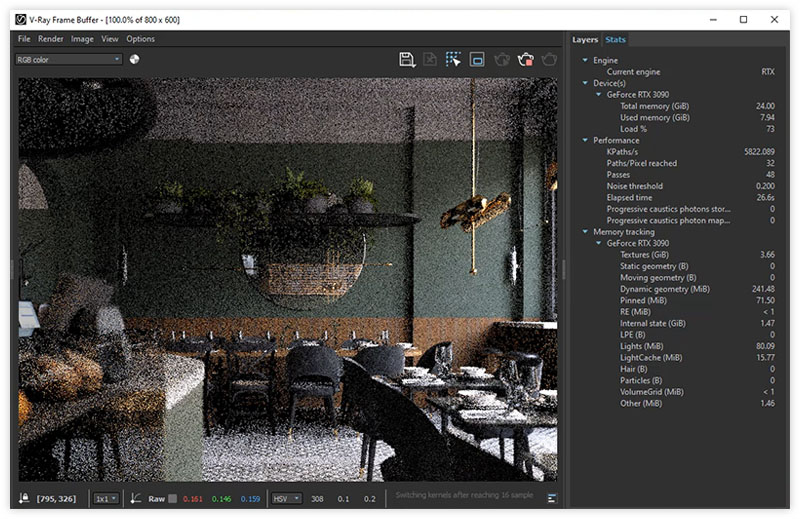Maximize the V-Ray Frame Buffer window
Viewport: 800px width, 519px height.
coord(743,19)
